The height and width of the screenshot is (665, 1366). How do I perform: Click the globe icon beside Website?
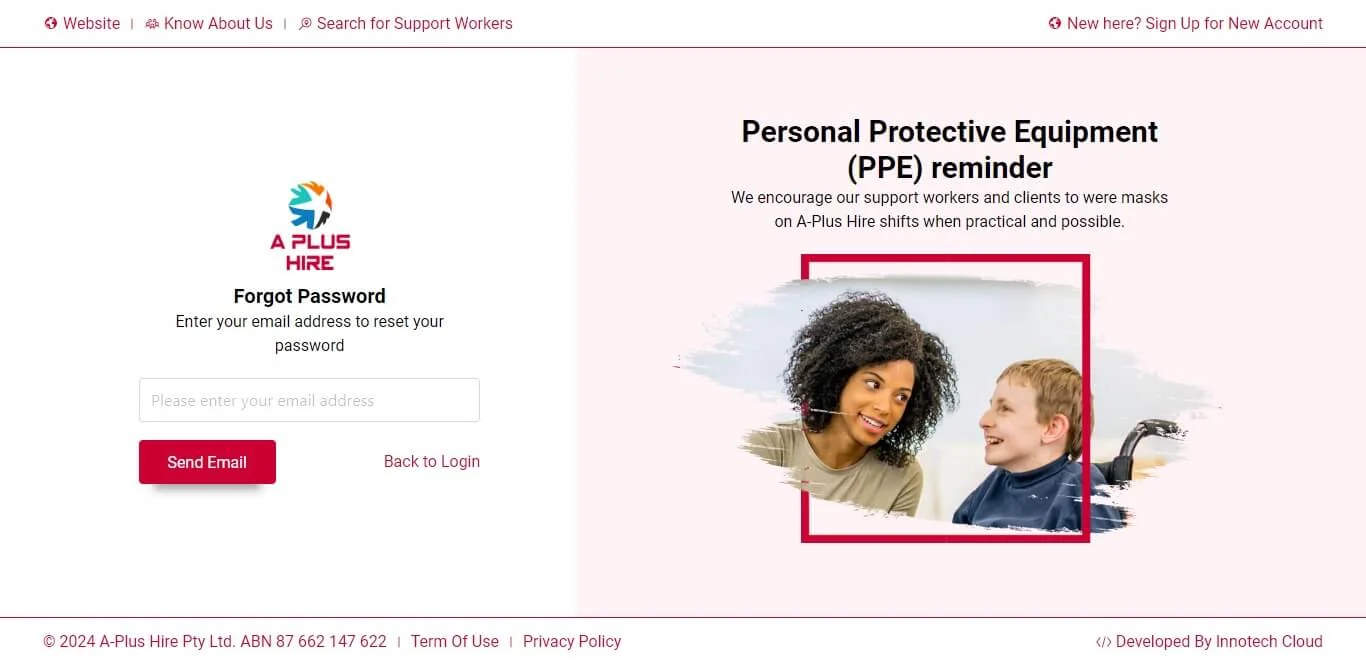tap(51, 24)
